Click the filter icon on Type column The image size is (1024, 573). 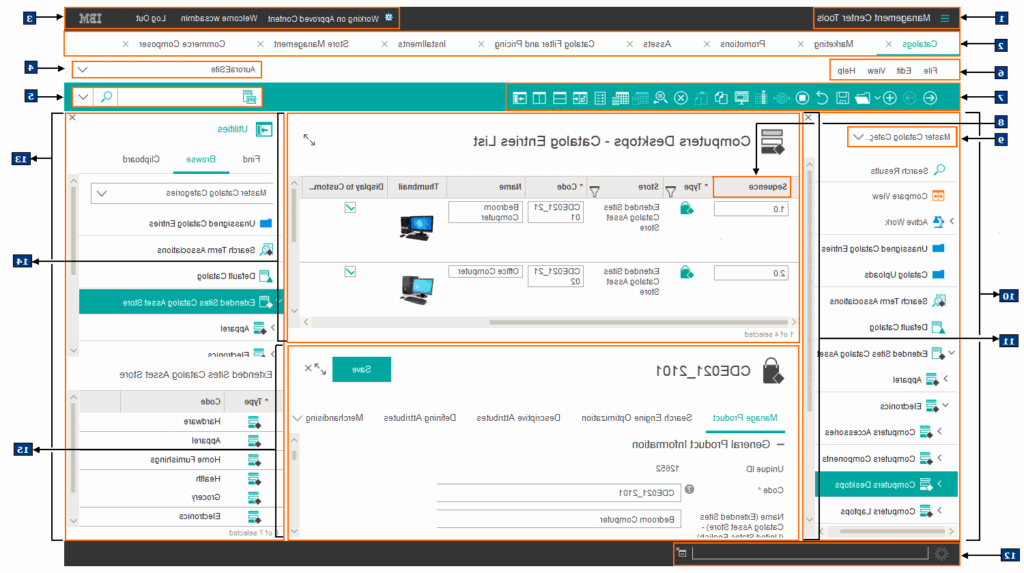coord(670,189)
